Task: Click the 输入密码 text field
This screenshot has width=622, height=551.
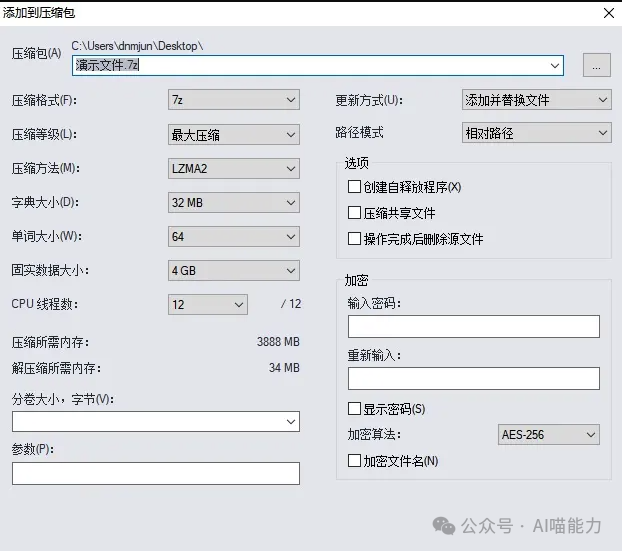Action: click(x=473, y=327)
